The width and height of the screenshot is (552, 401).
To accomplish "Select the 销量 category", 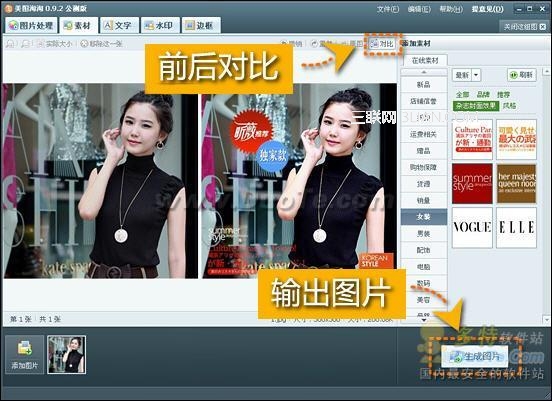I will pos(424,200).
